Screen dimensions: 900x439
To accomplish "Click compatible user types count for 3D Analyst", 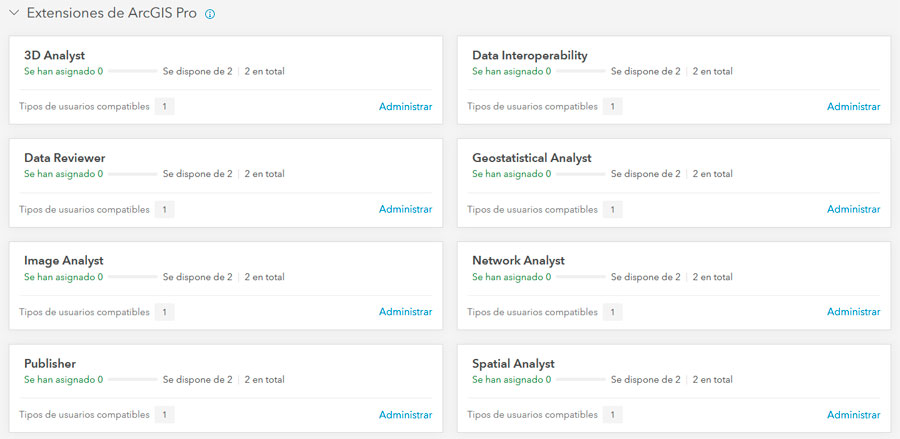I will [x=164, y=107].
